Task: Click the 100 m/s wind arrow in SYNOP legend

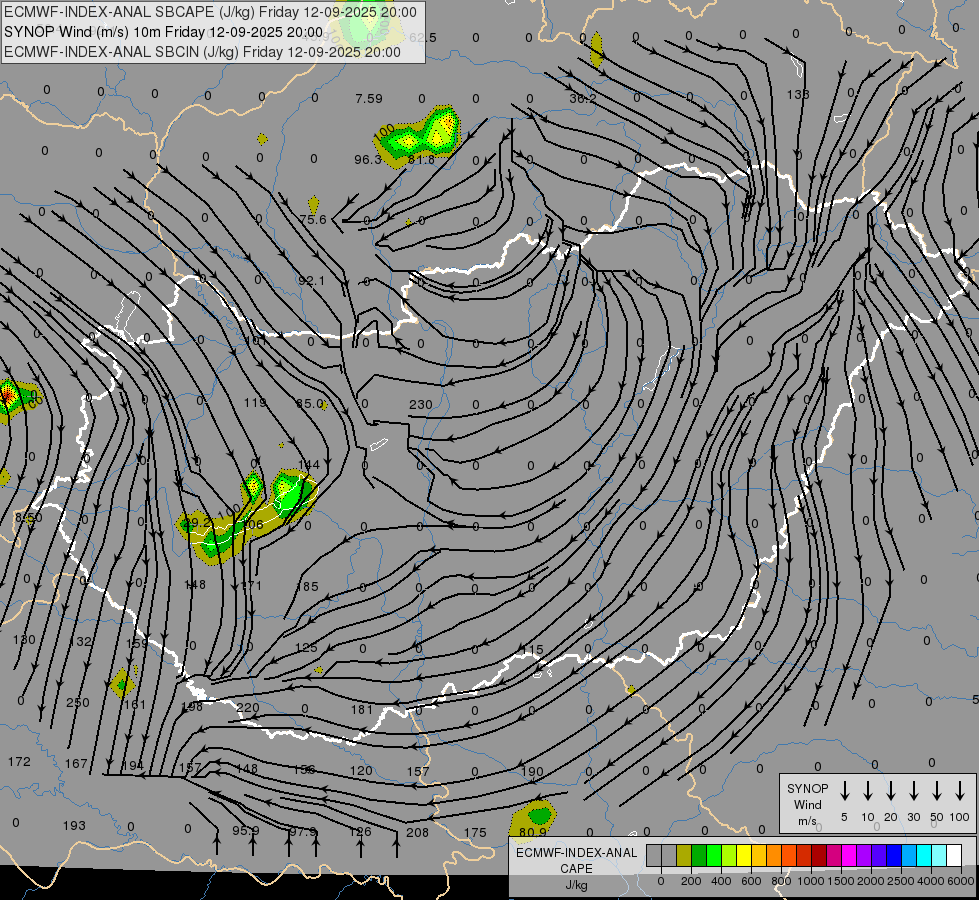Action: tap(960, 791)
